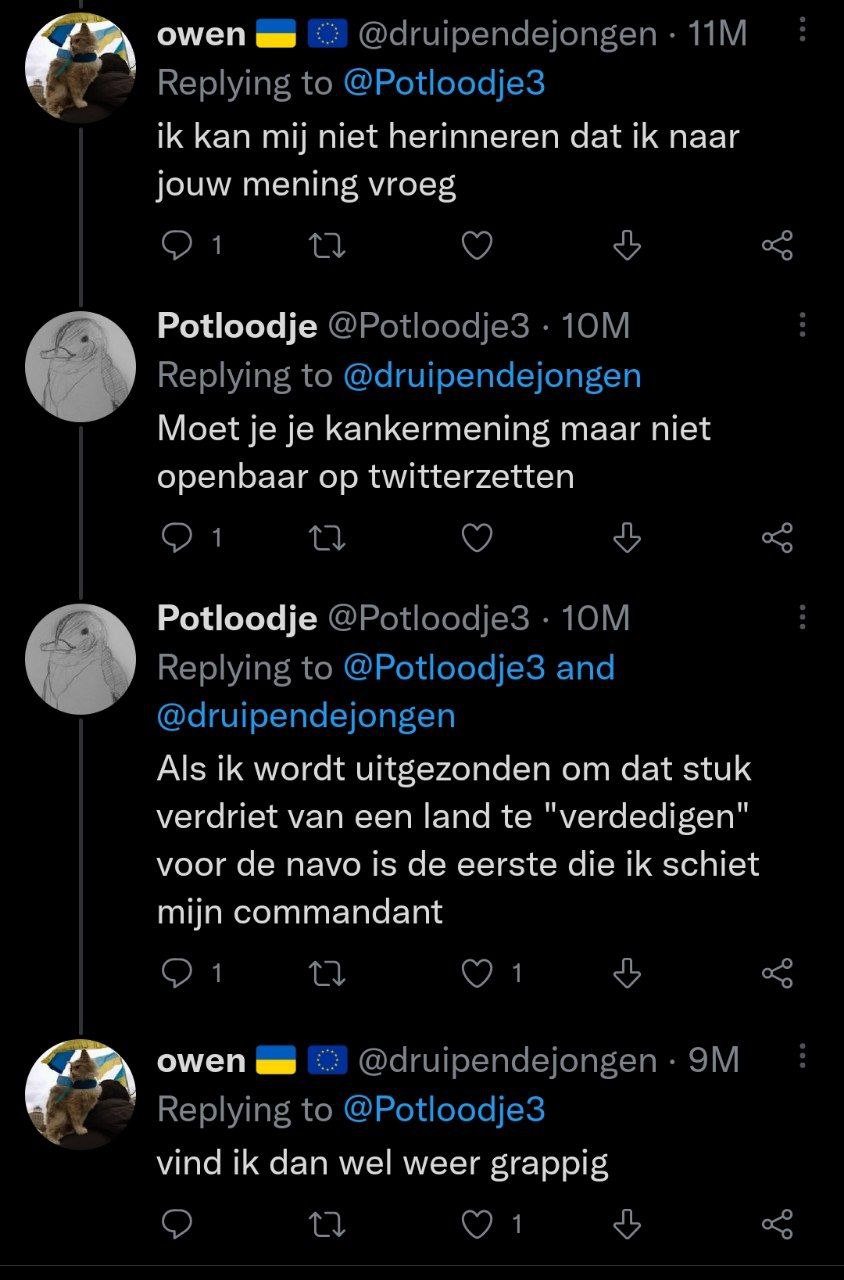The width and height of the screenshot is (844, 1280).
Task: Downvote owen's tweet 'vind ik dan wel weer grappig'
Action: pyautogui.click(x=626, y=1223)
